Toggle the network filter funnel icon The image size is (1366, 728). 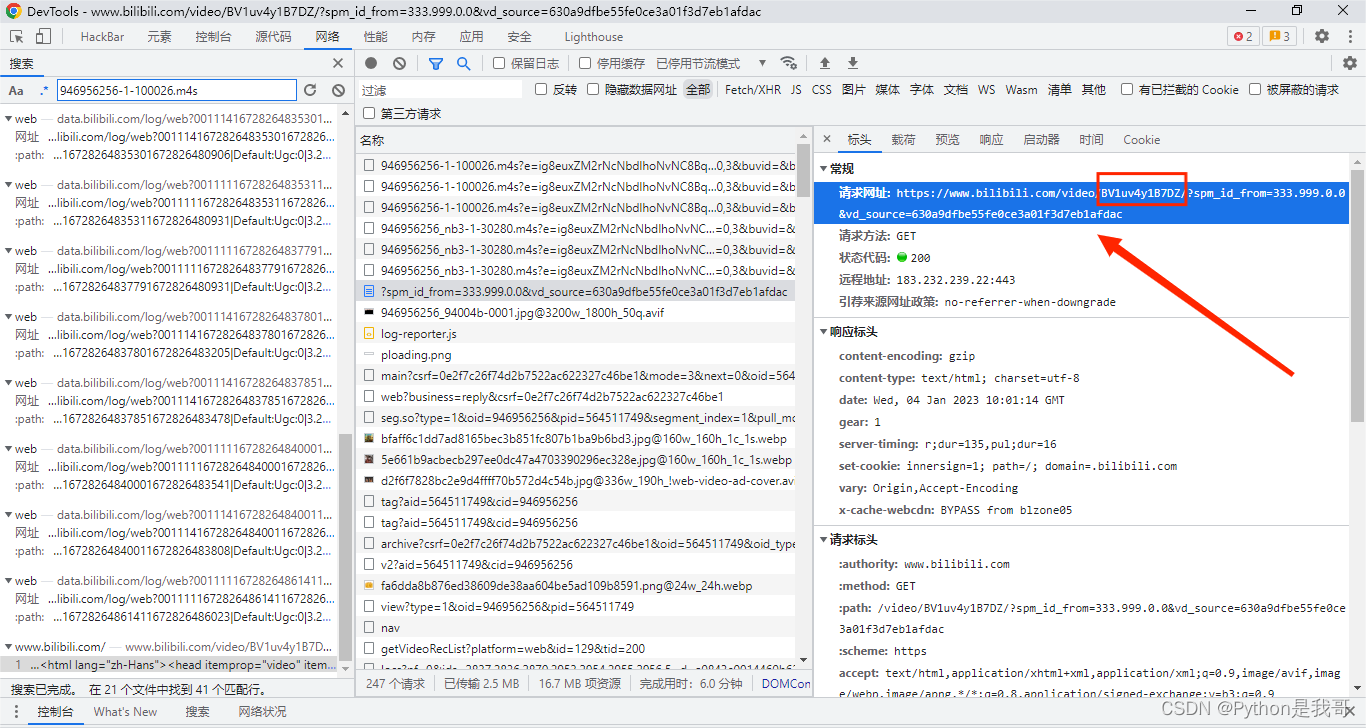pyautogui.click(x=436, y=63)
